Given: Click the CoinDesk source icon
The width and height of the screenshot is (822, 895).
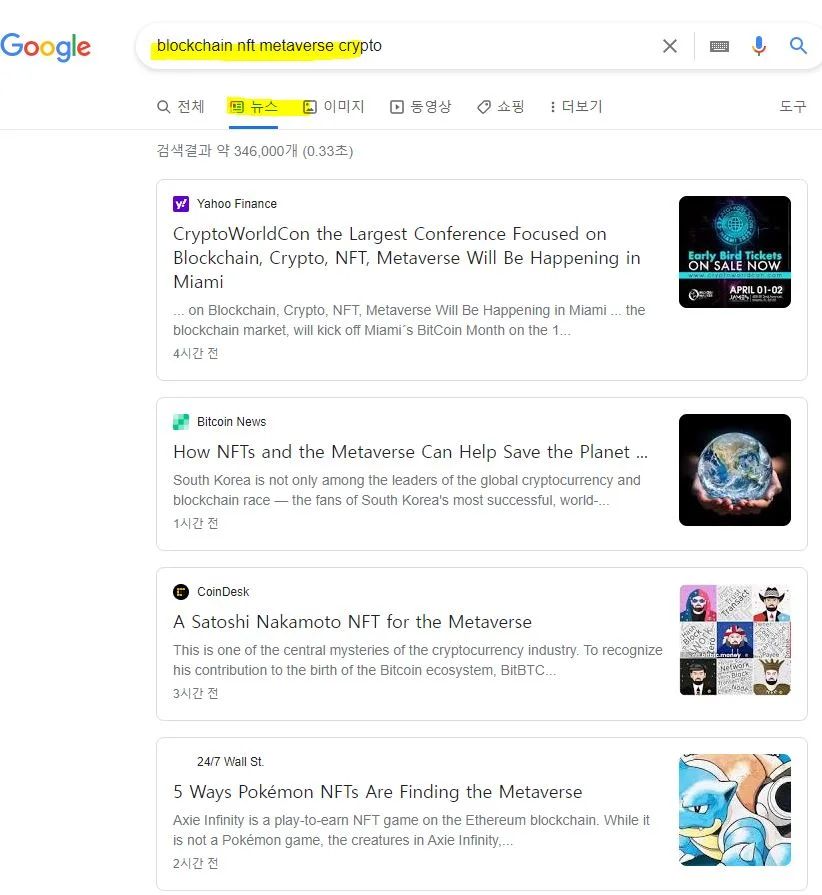Looking at the screenshot, I should pos(181,592).
